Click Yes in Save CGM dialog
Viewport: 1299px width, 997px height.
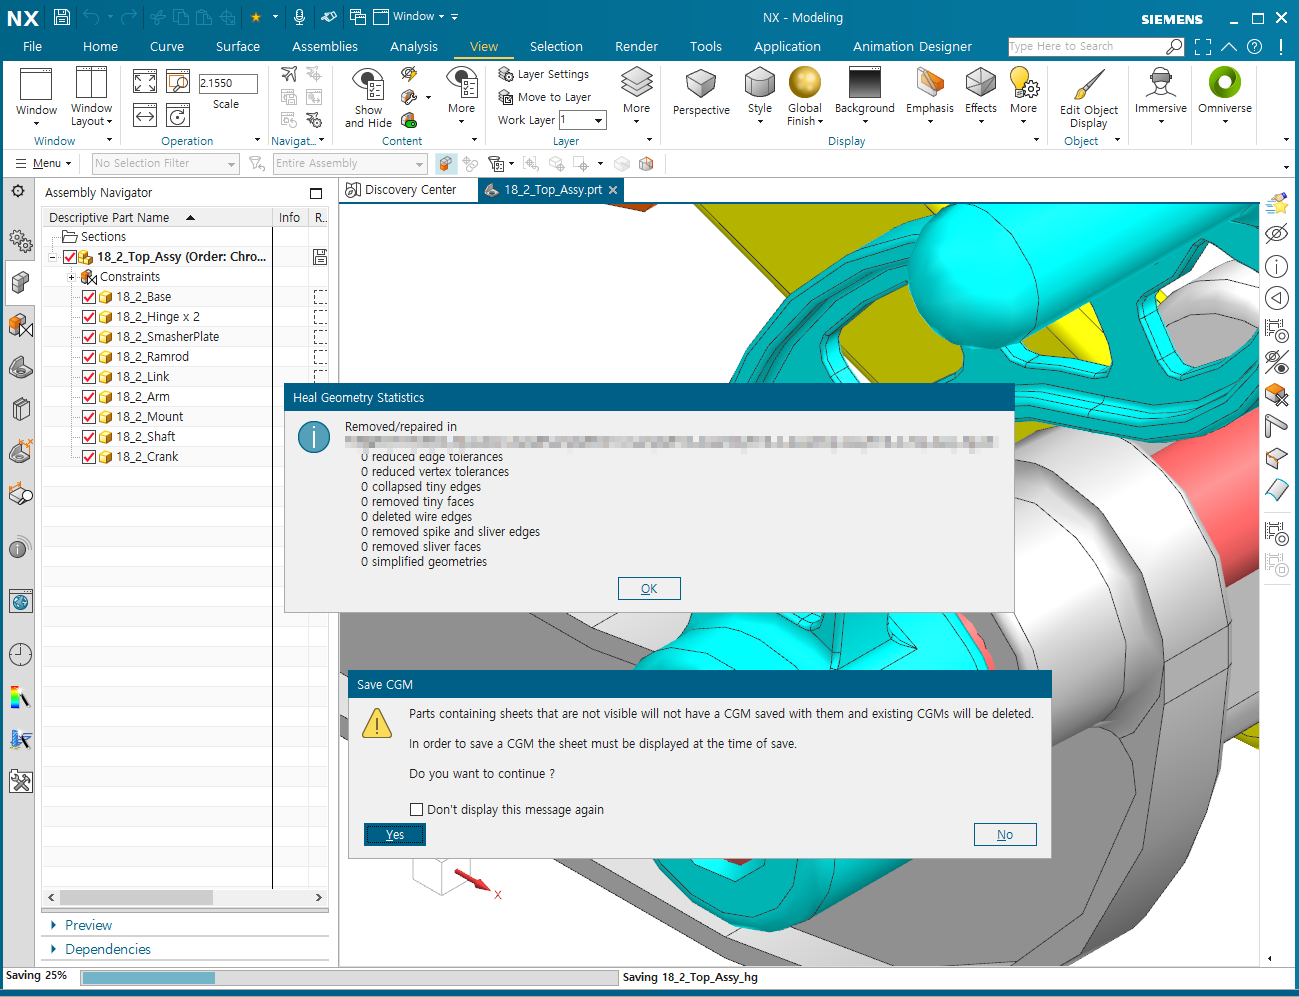[395, 835]
